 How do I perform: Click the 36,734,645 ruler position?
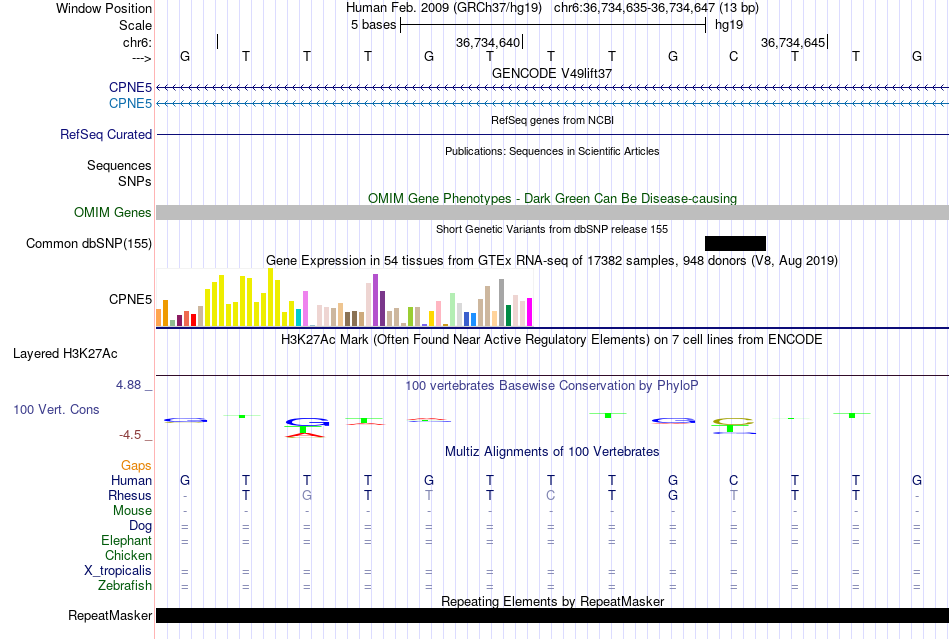pos(793,42)
